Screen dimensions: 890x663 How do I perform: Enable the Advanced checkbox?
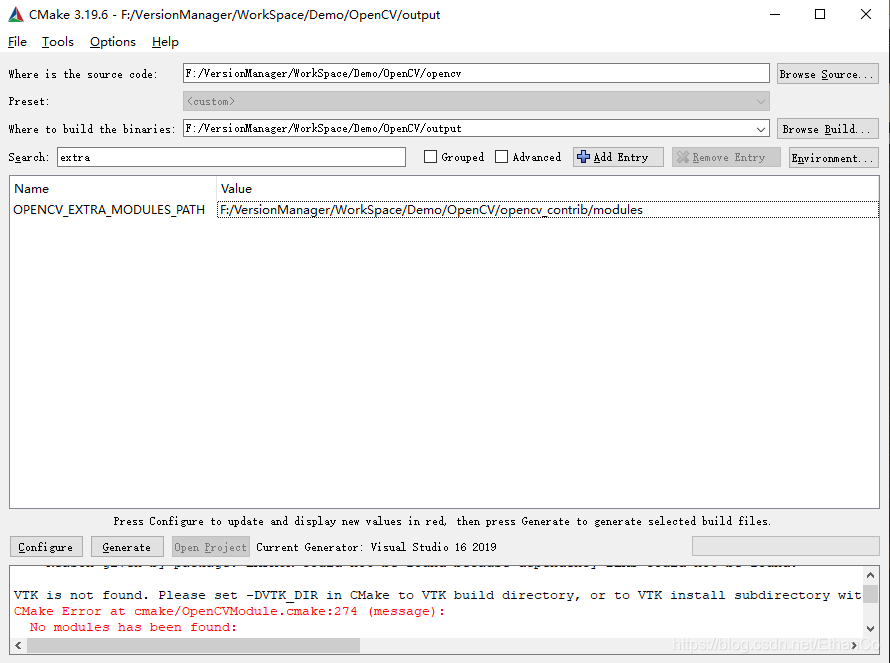click(x=501, y=157)
